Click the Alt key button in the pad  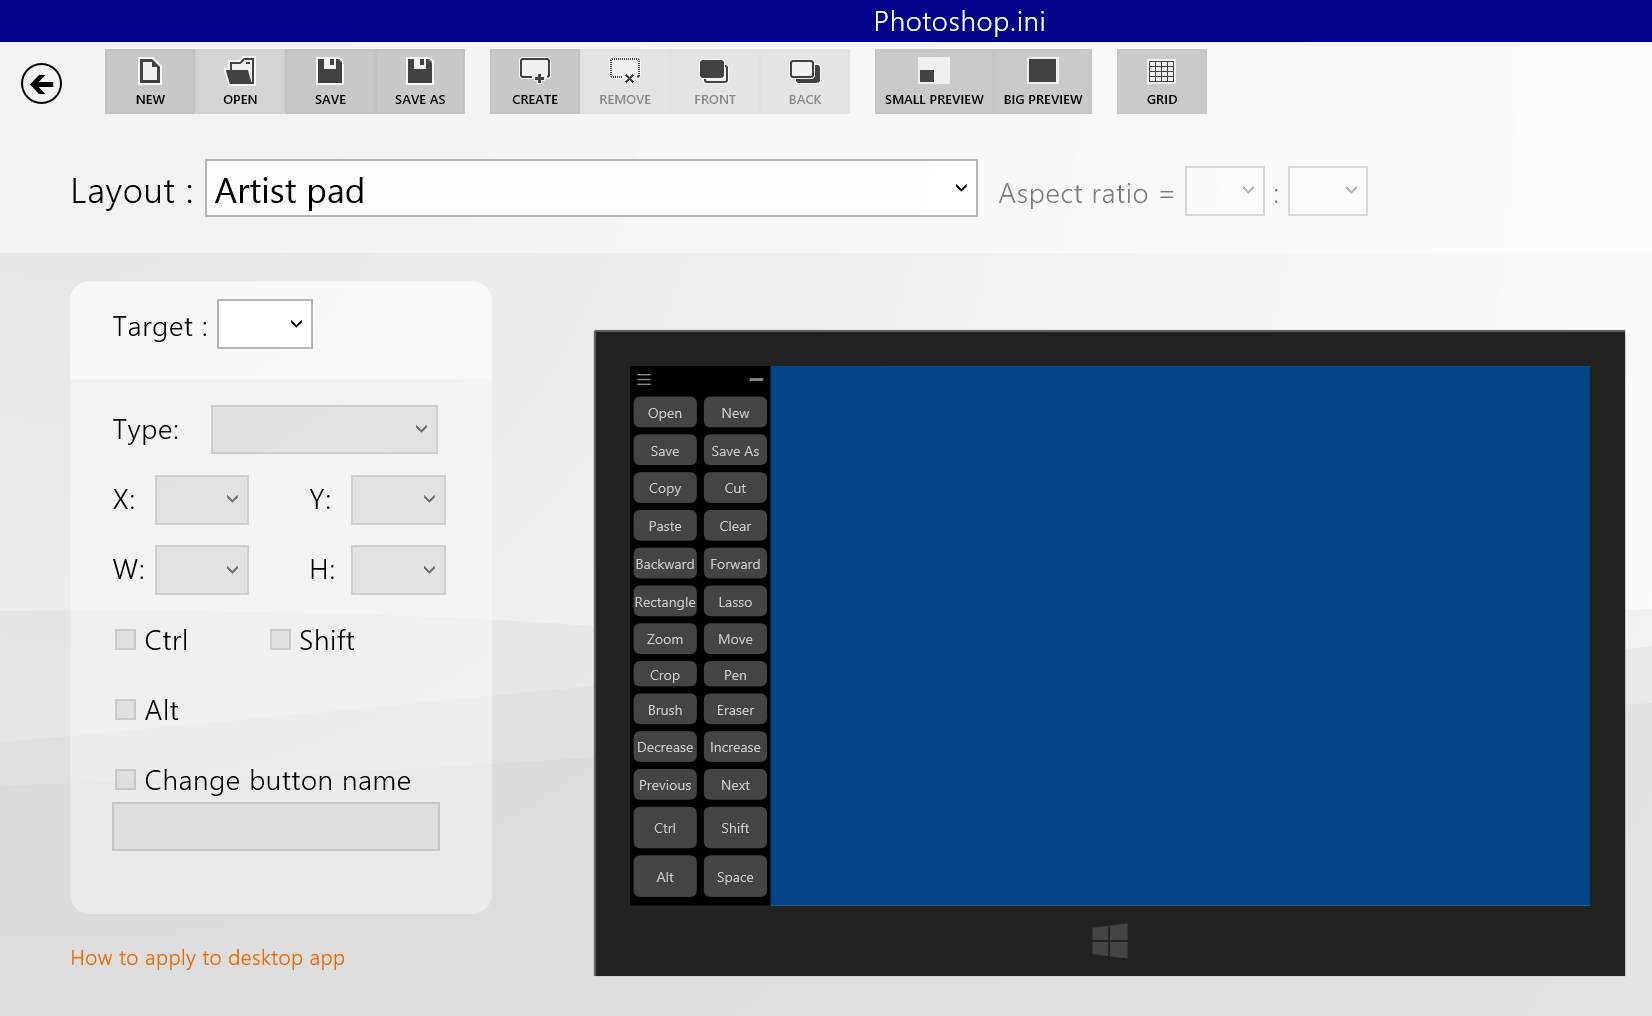pyautogui.click(x=665, y=877)
